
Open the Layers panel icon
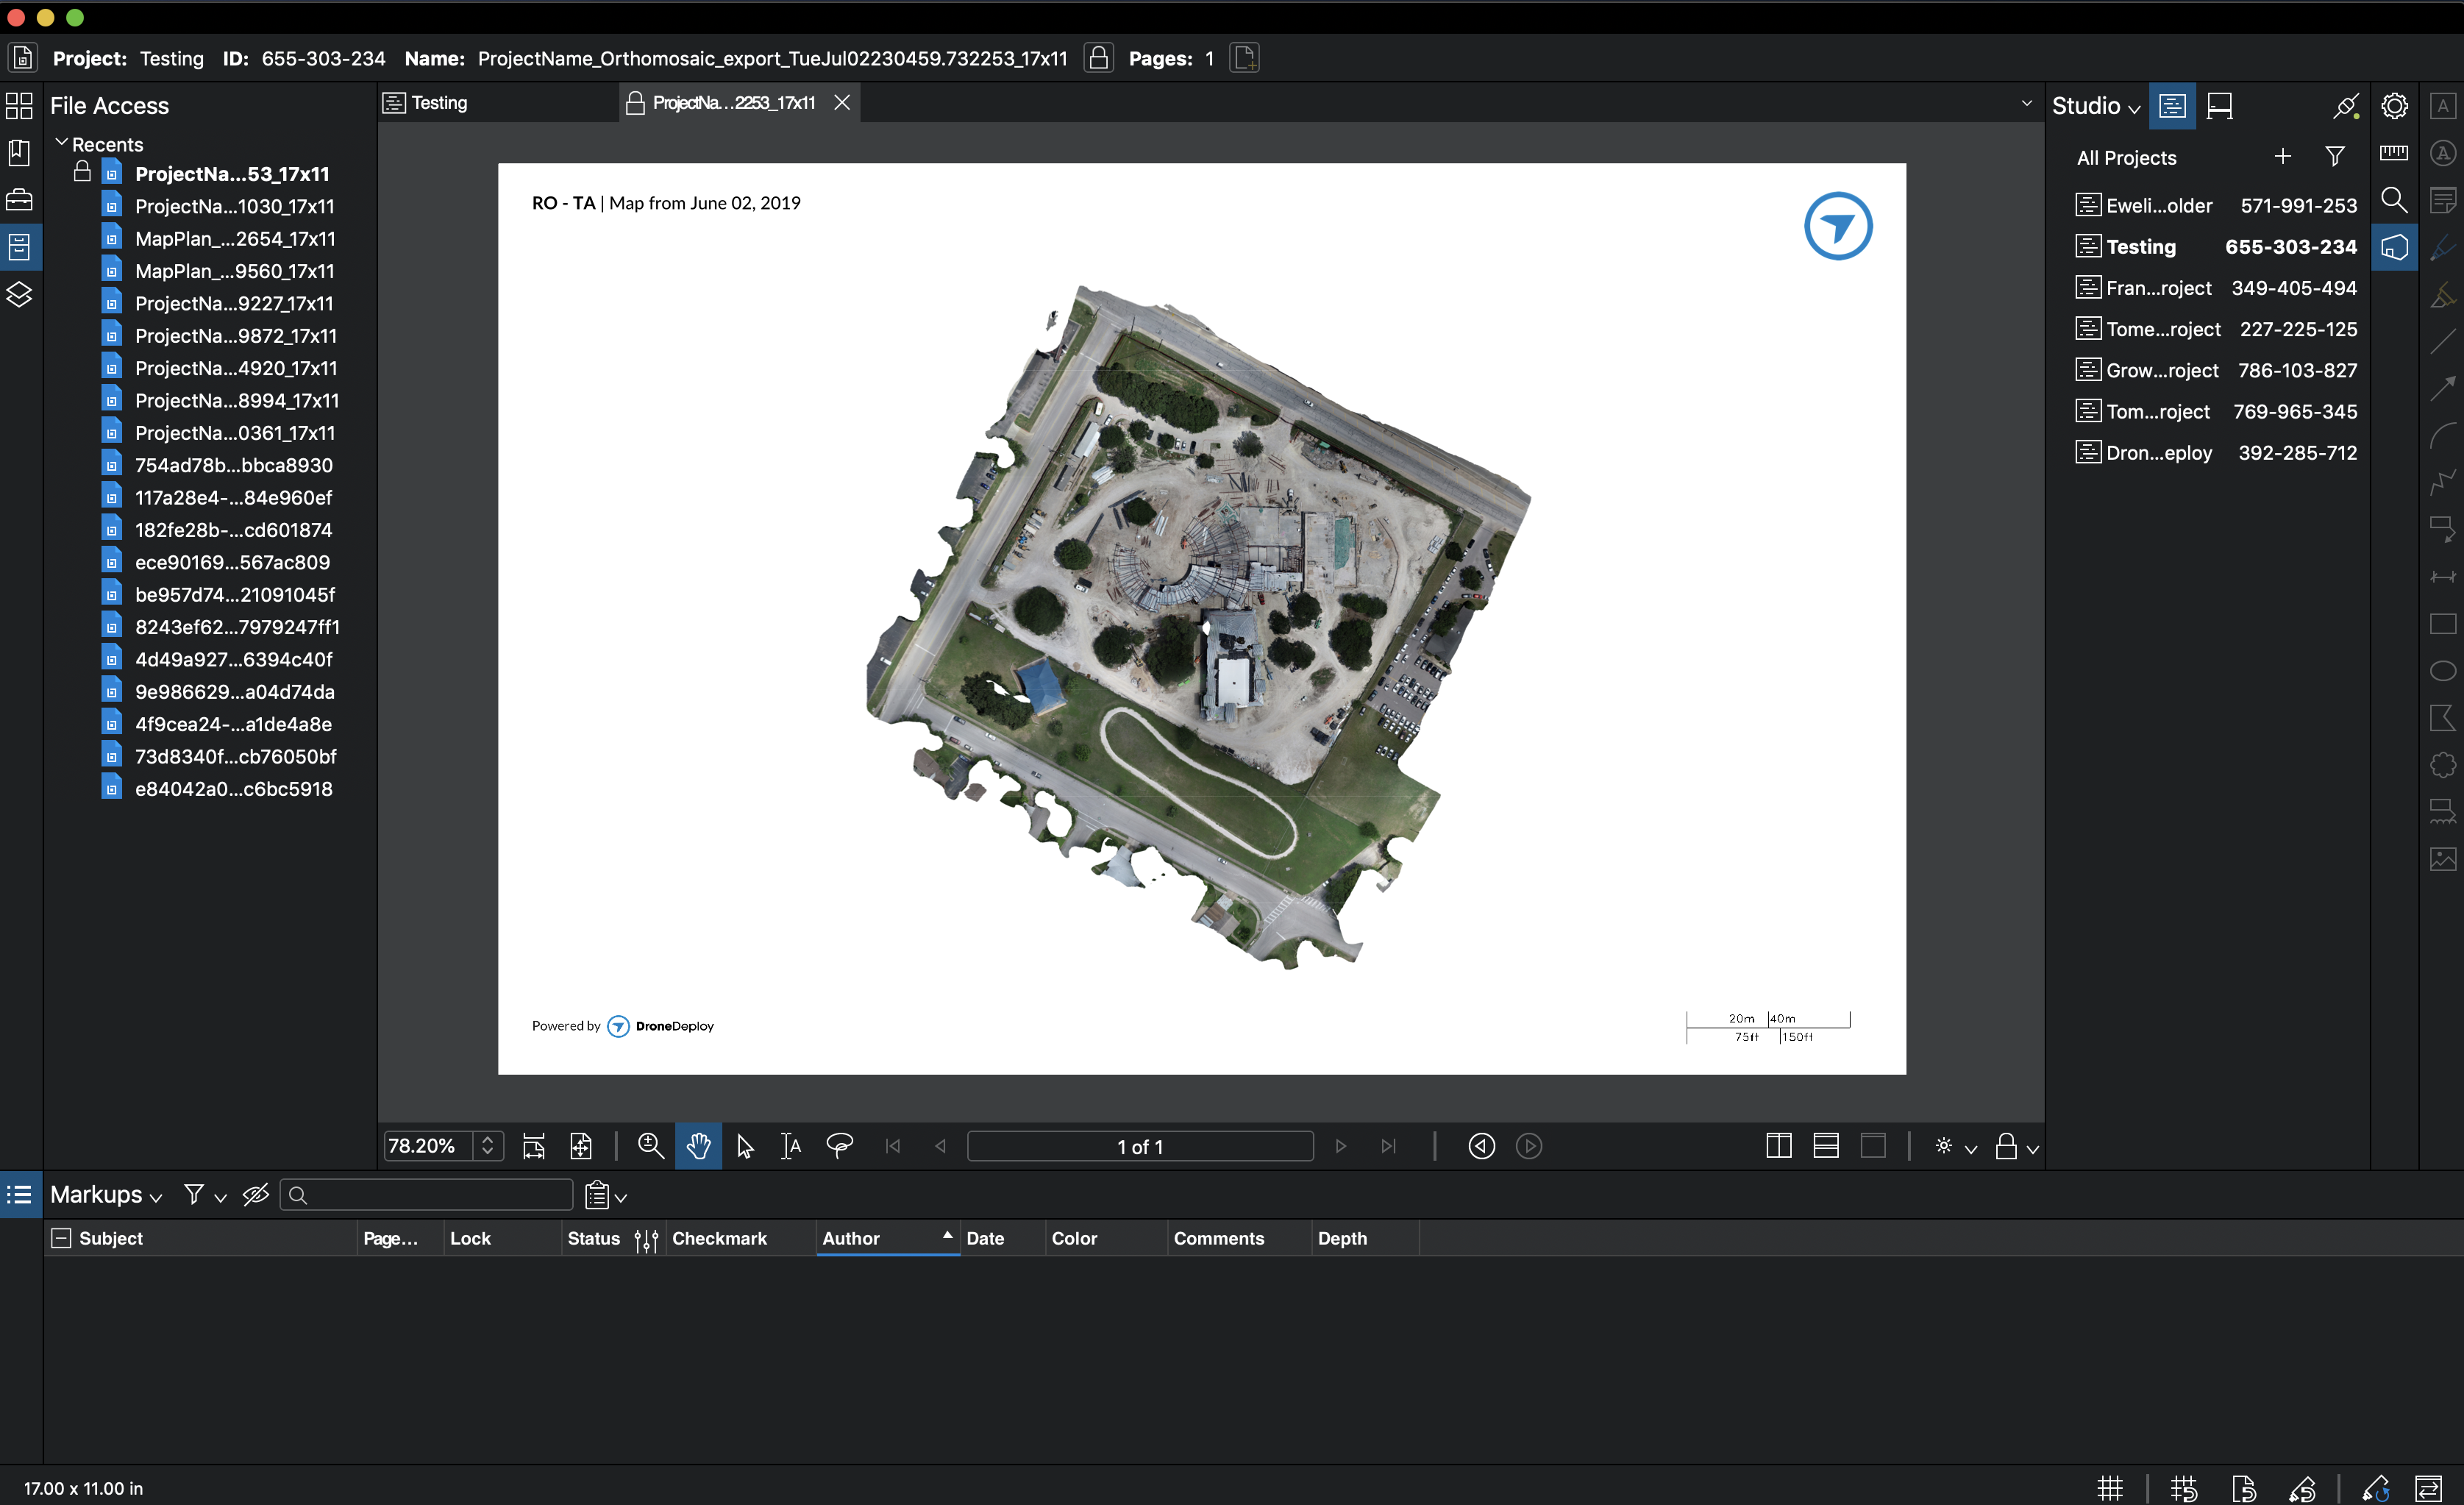click(20, 294)
